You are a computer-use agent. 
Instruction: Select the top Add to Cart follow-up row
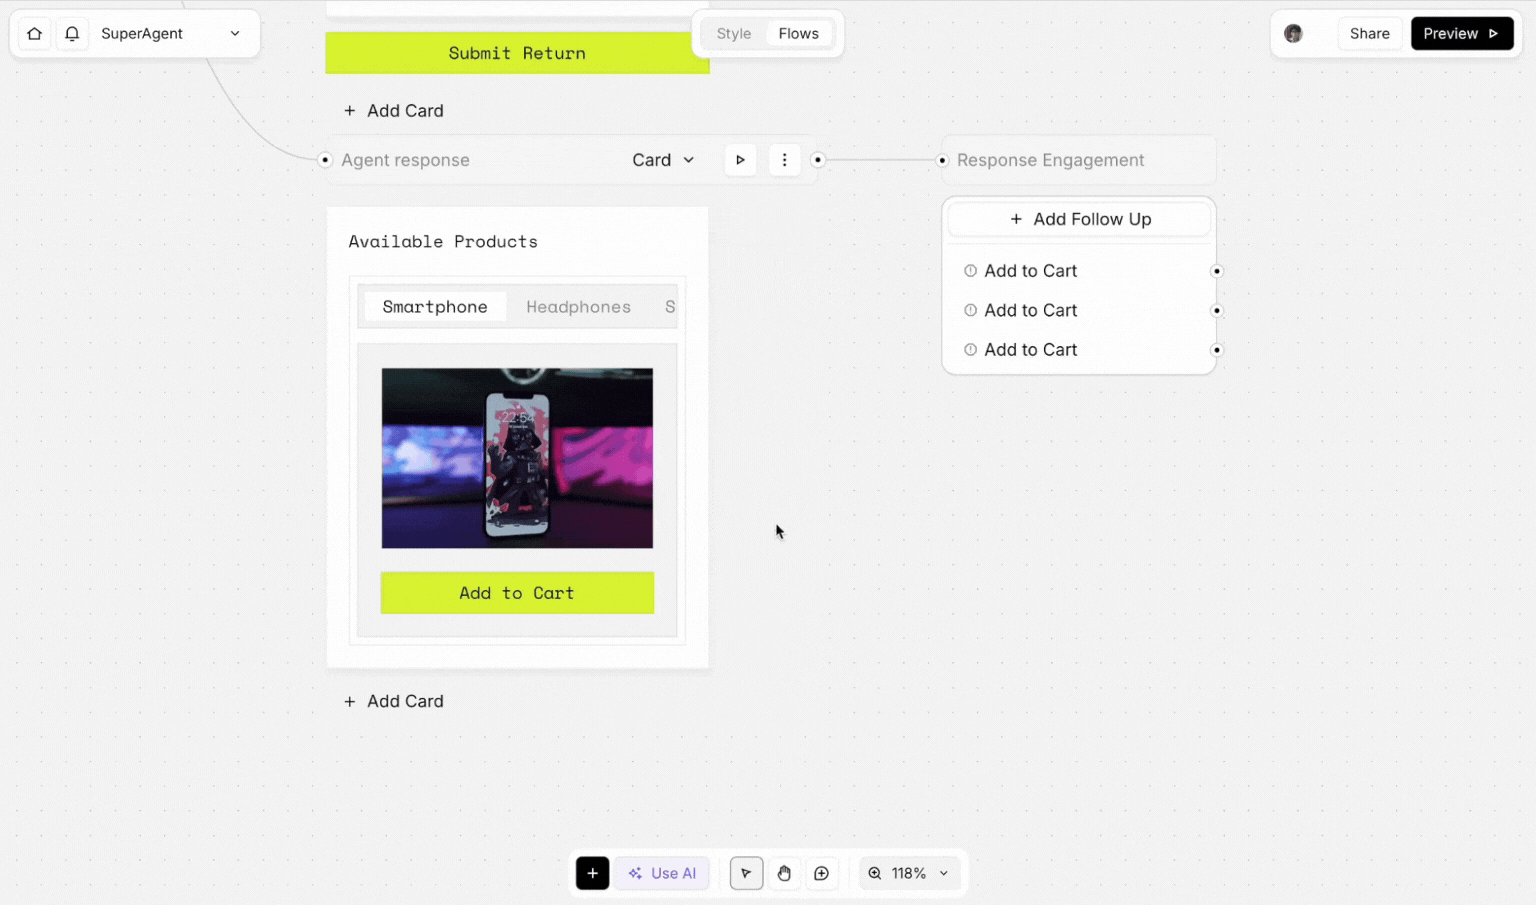(x=1079, y=271)
